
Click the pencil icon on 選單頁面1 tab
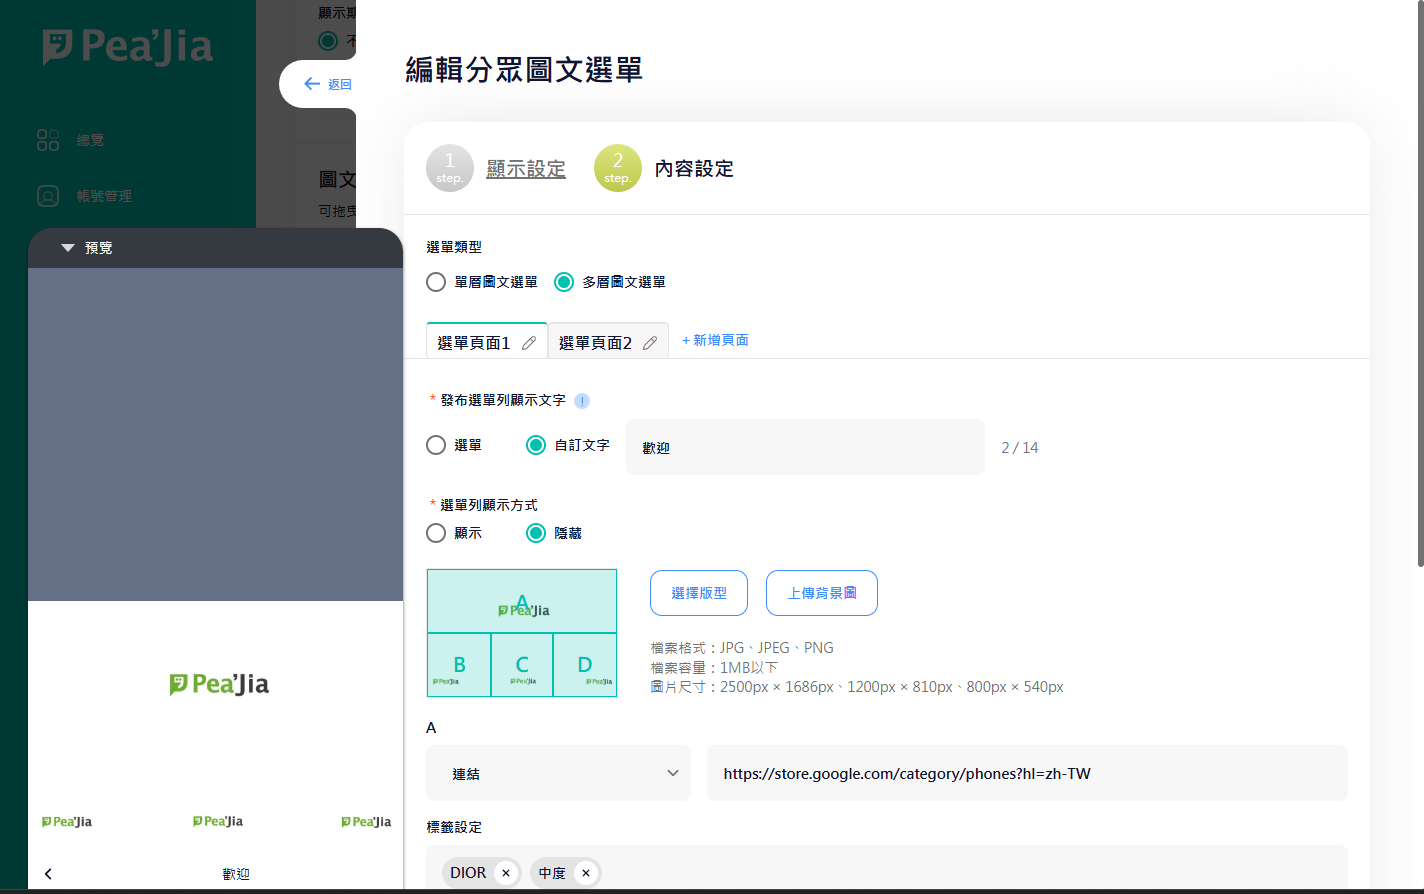[x=529, y=343]
